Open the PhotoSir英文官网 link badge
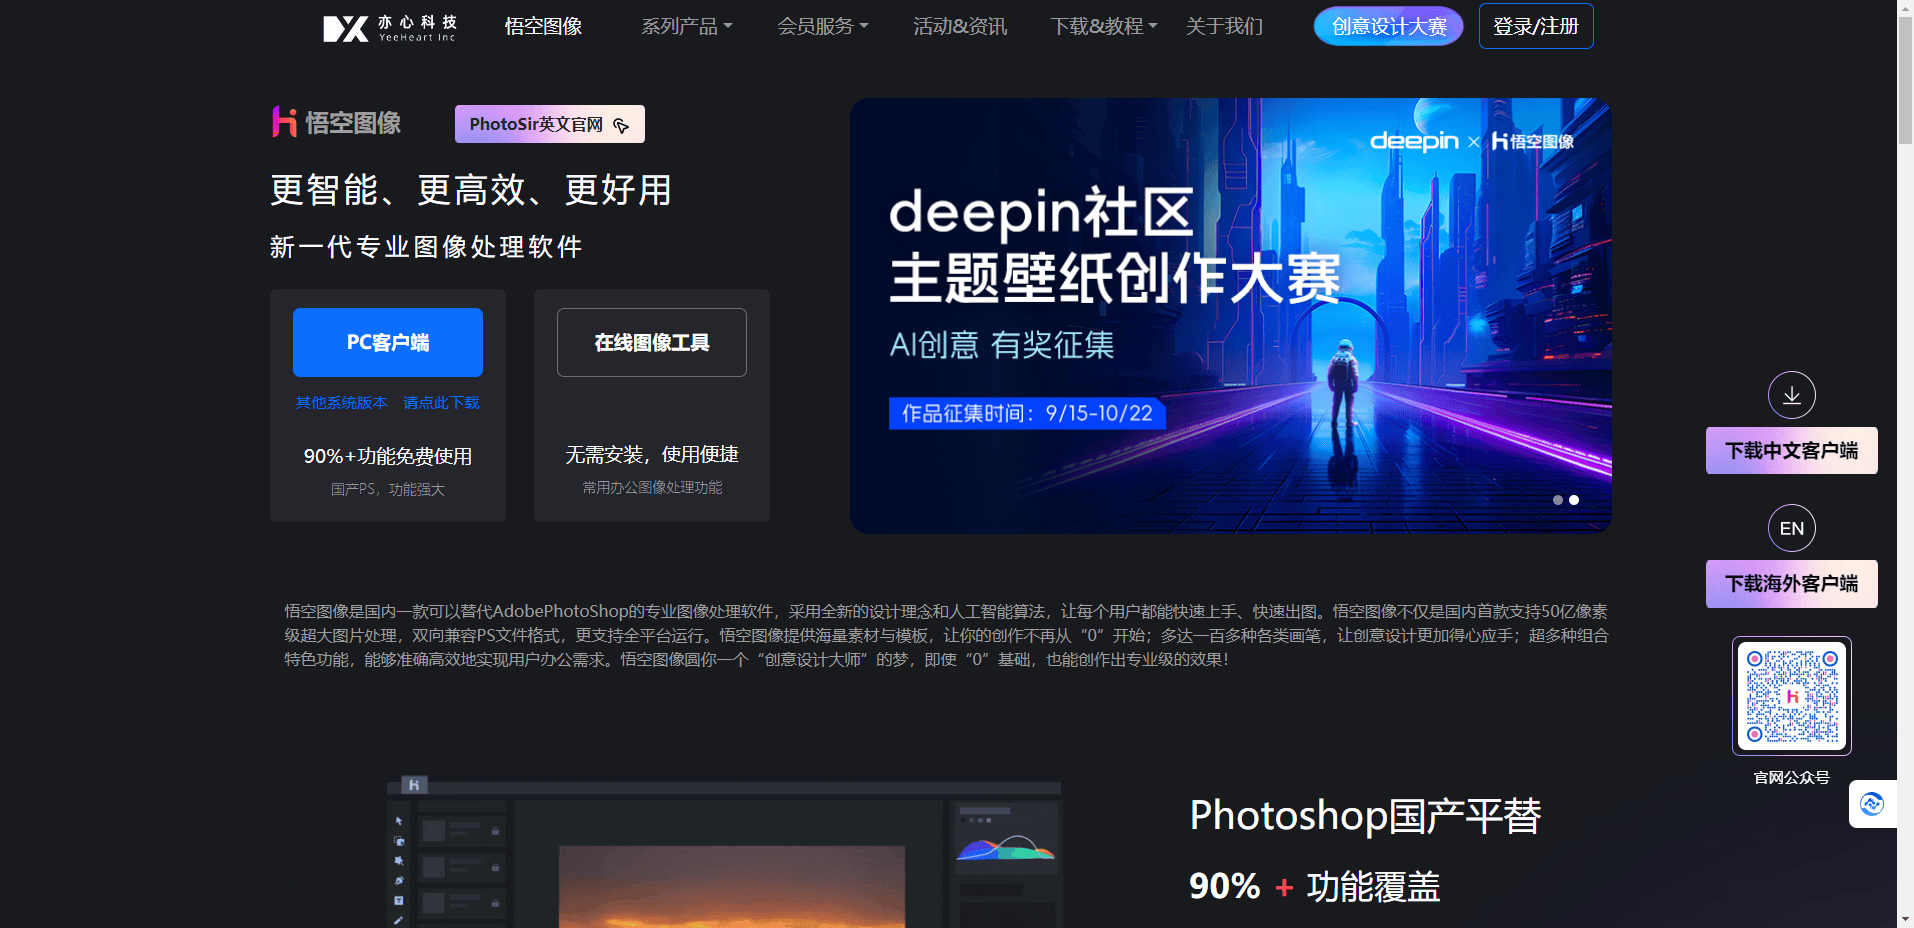1914x928 pixels. click(549, 124)
